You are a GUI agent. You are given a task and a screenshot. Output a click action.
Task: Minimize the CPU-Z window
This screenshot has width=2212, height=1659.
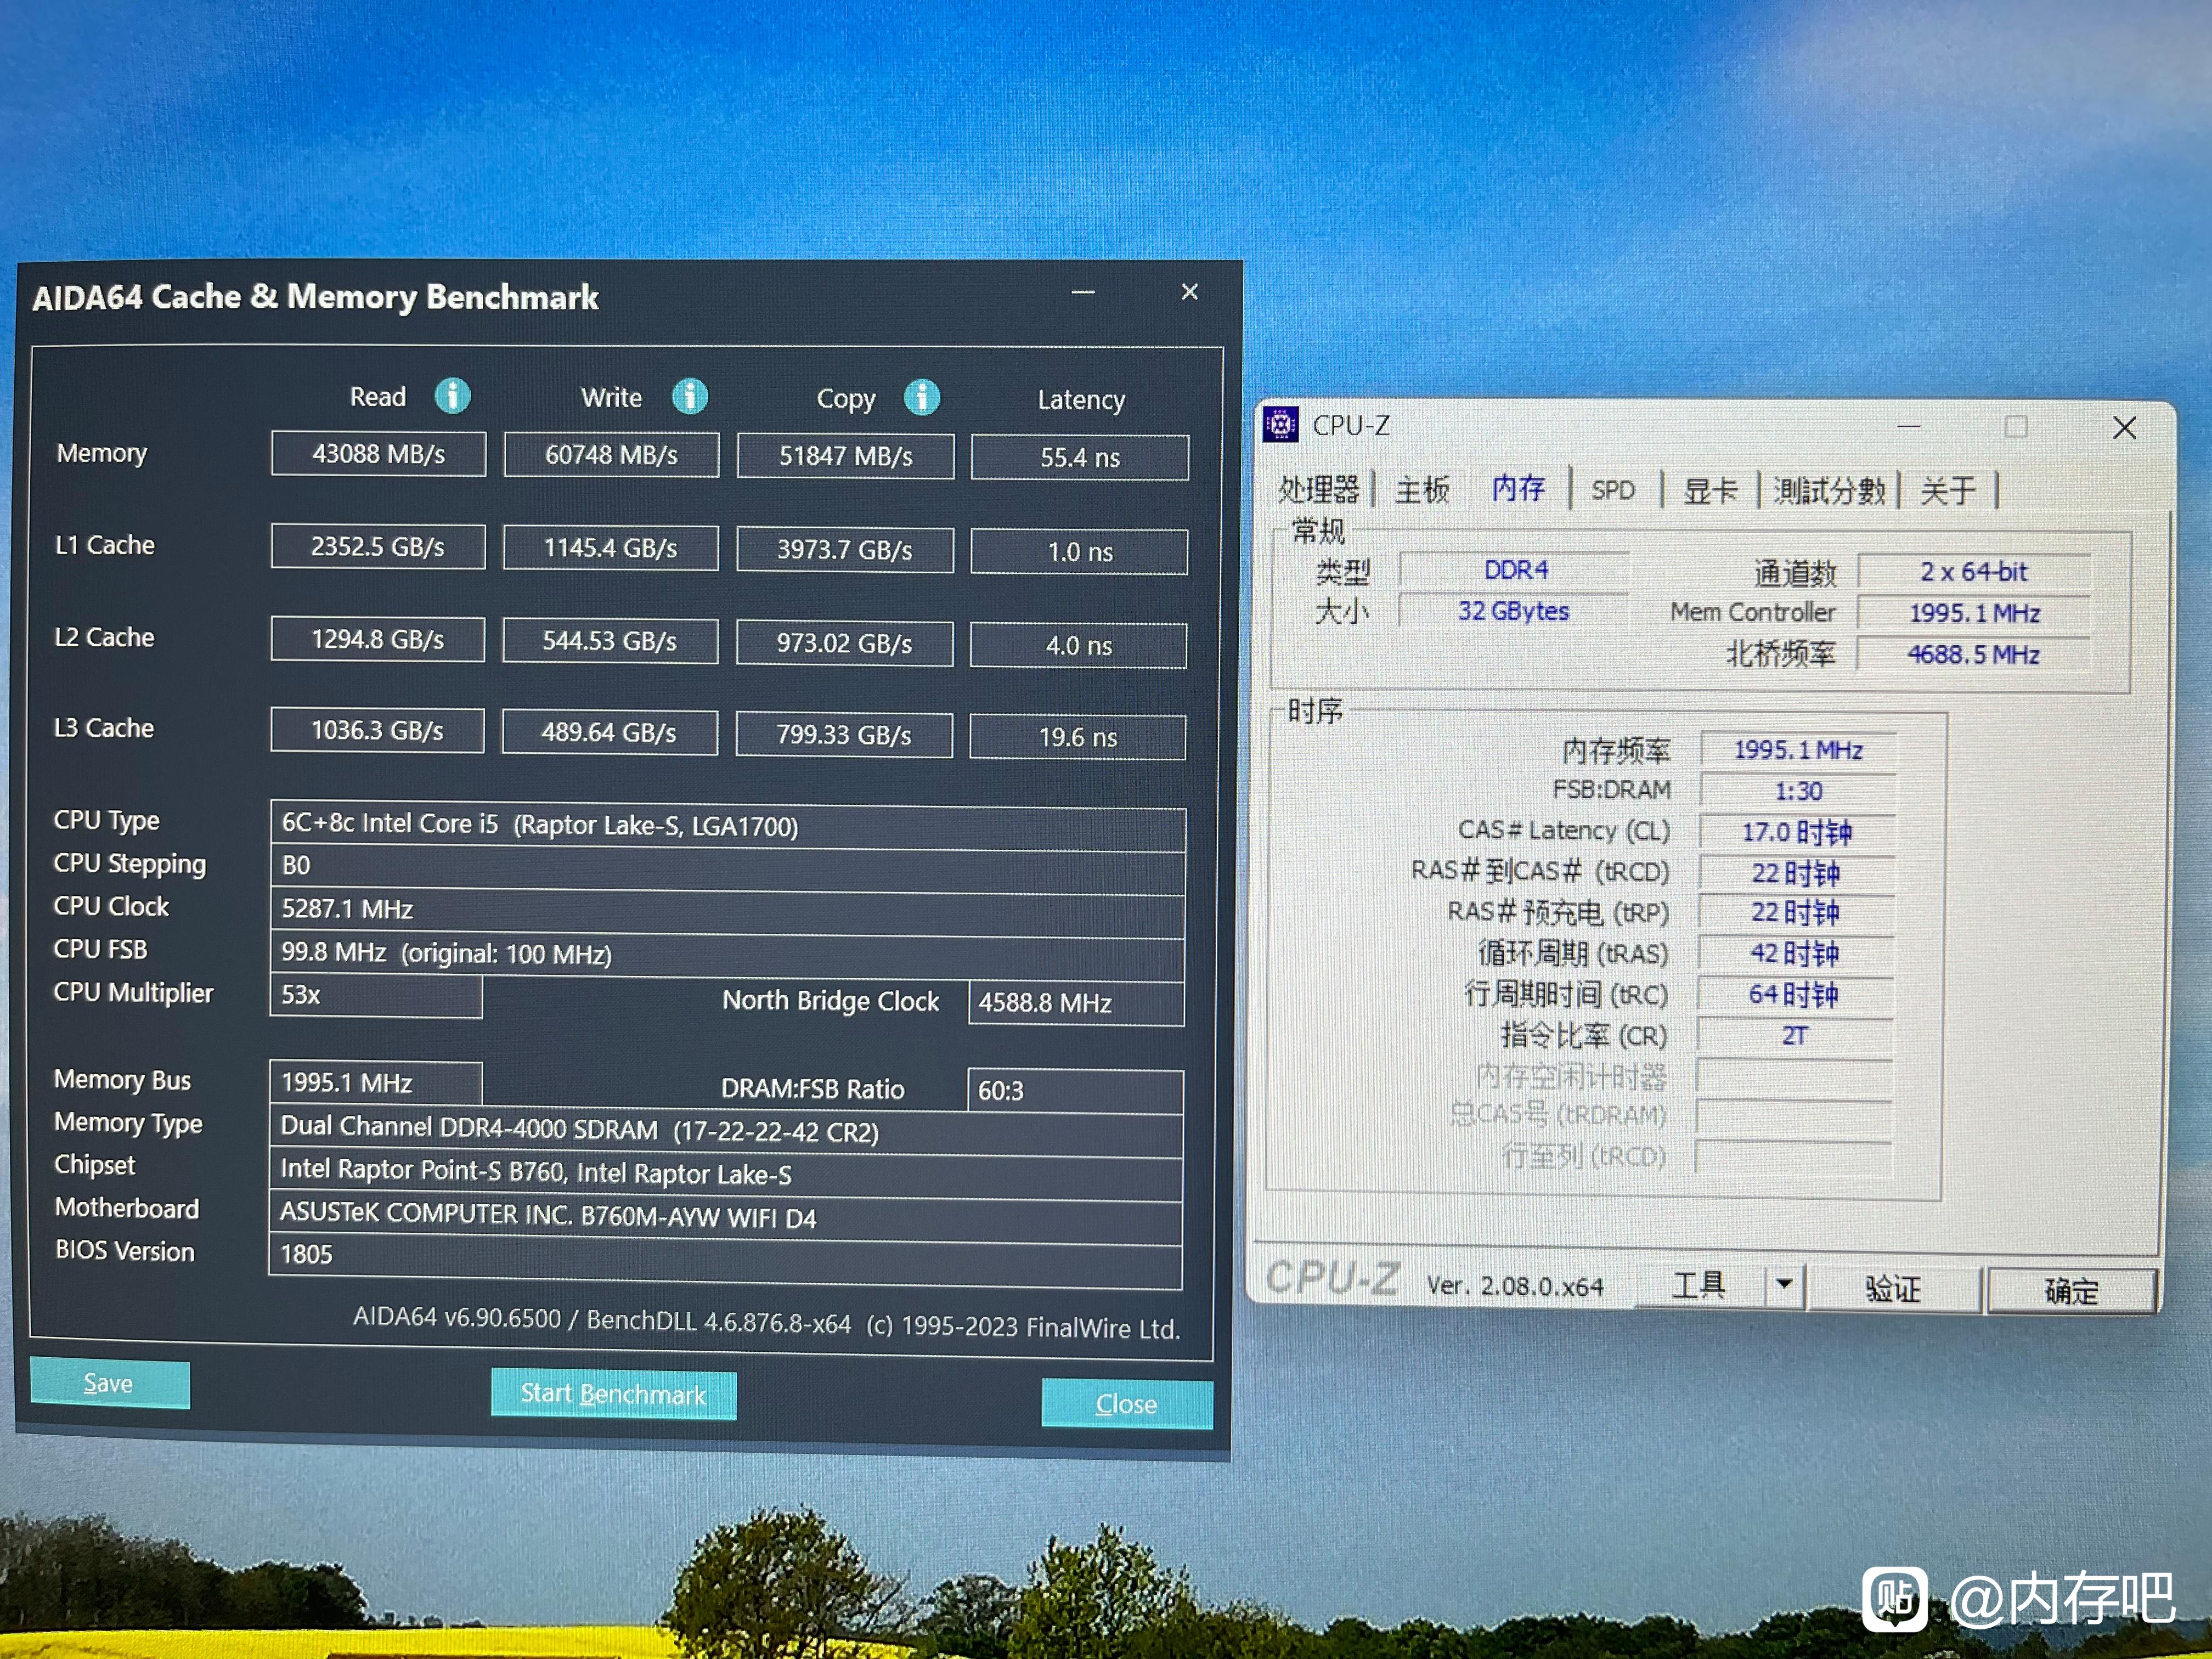(1908, 427)
